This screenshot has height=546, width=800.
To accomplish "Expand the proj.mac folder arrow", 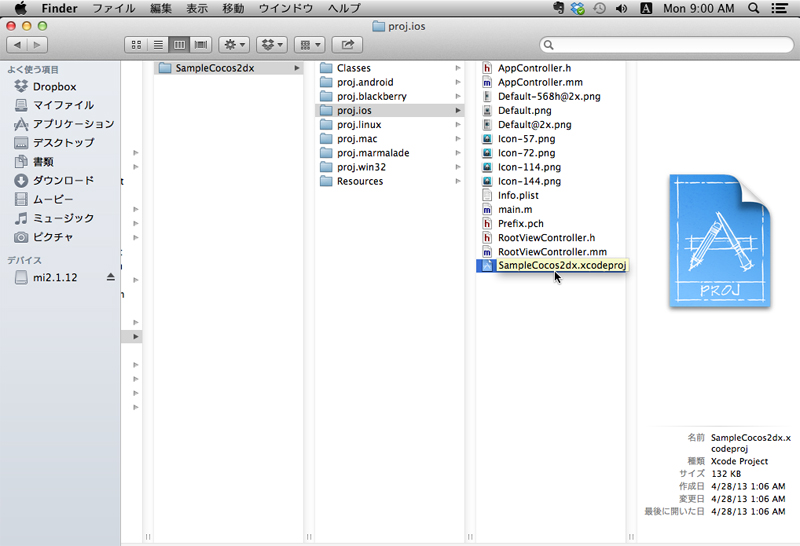I will click(458, 139).
